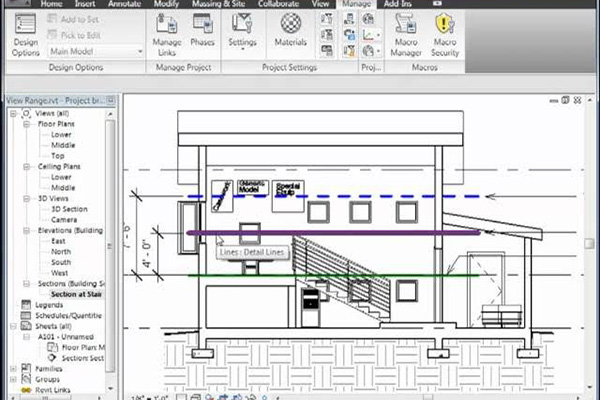Click middle small icon right of Materials
The width and height of the screenshot is (600, 400).
tap(326, 35)
